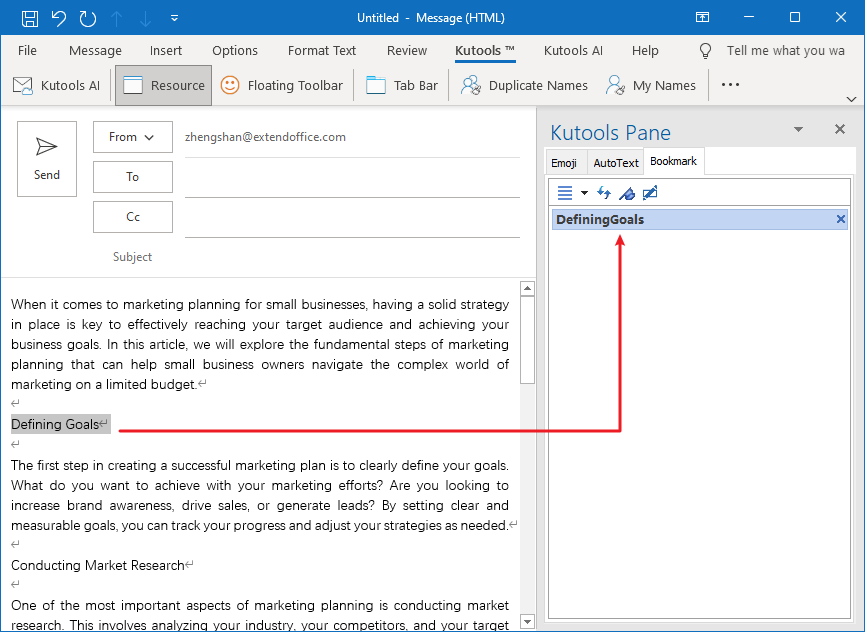Open Ribbon Display Options in the title bar

click(702, 18)
